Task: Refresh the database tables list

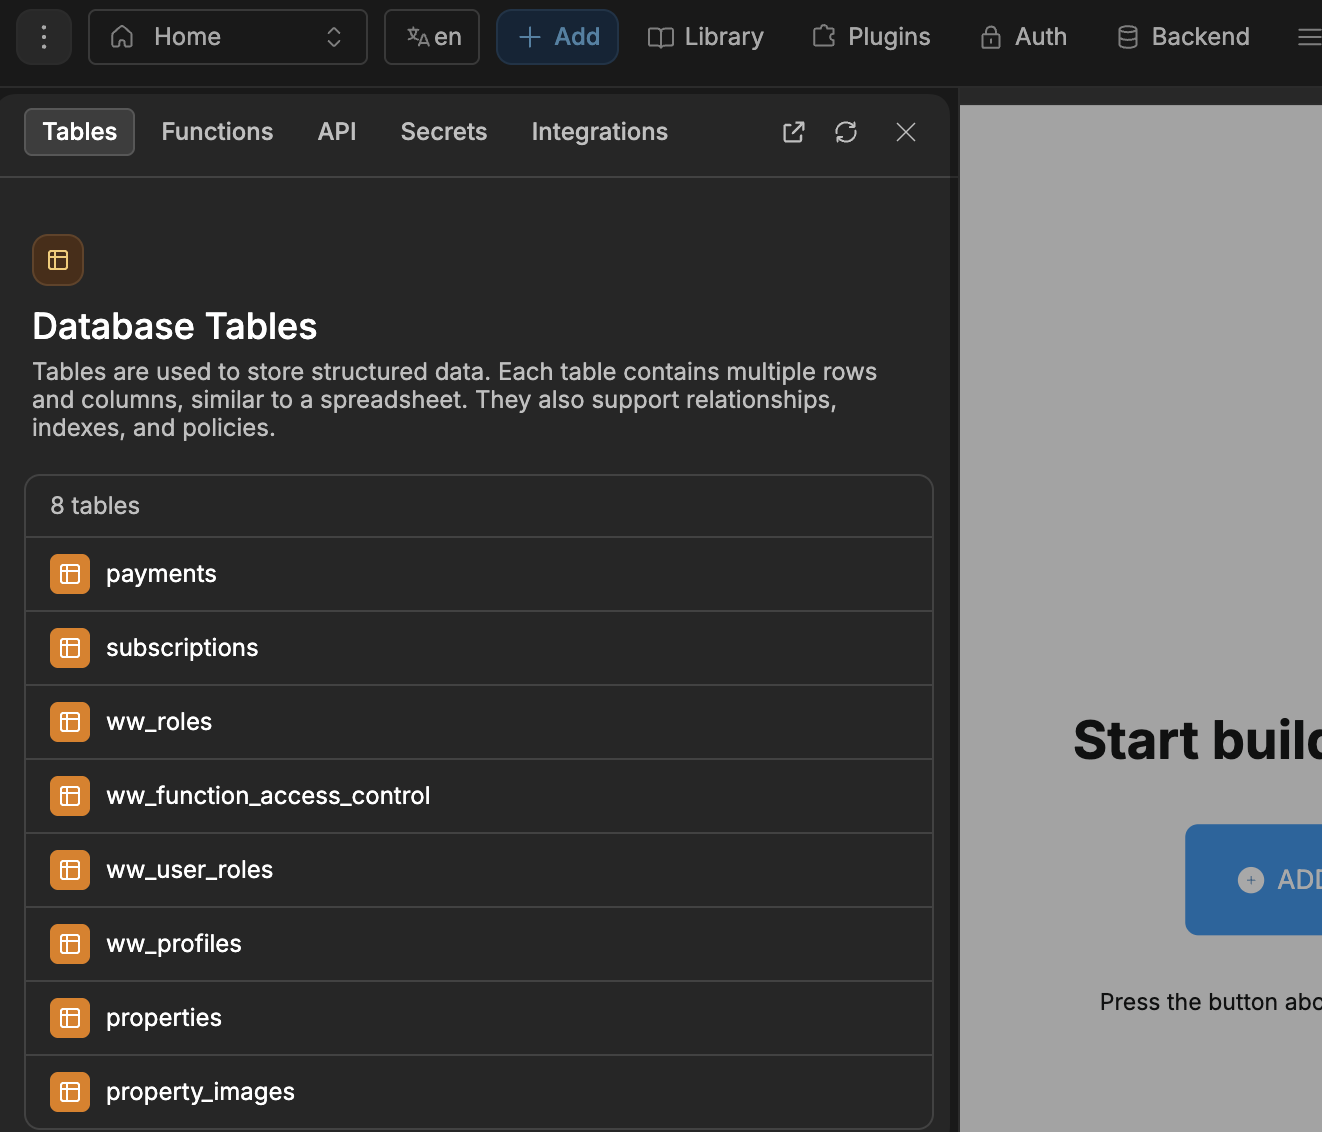Action: 846,132
